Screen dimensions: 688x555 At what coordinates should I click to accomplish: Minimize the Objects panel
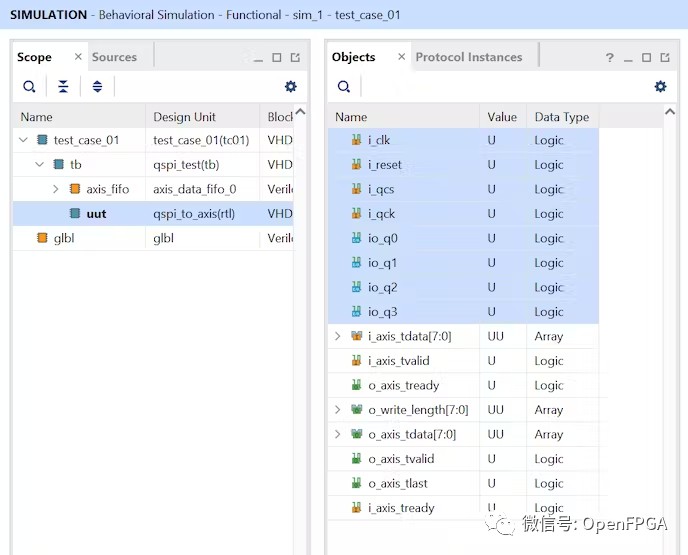pyautogui.click(x=628, y=60)
